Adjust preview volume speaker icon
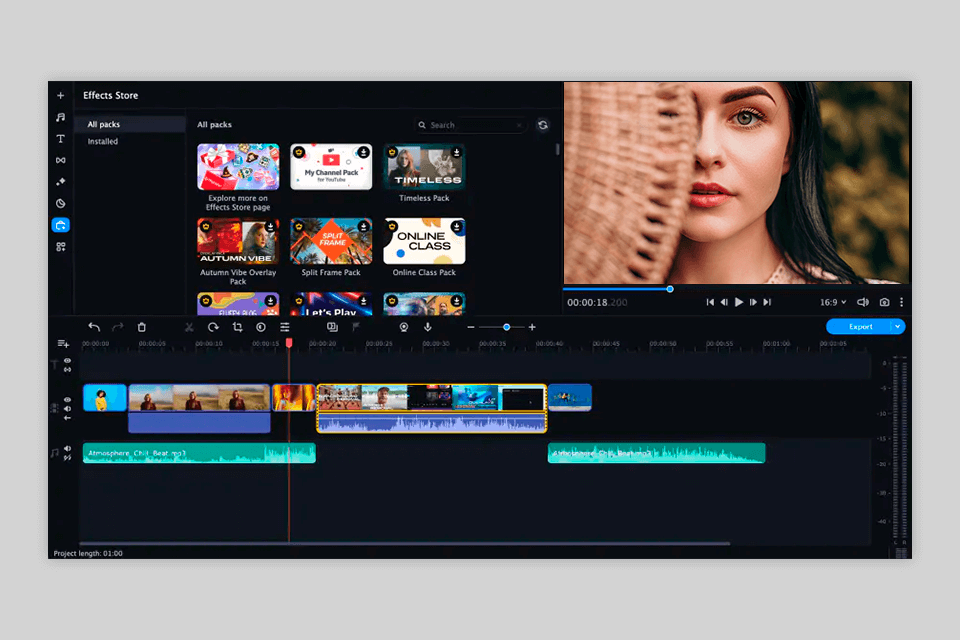 (863, 302)
